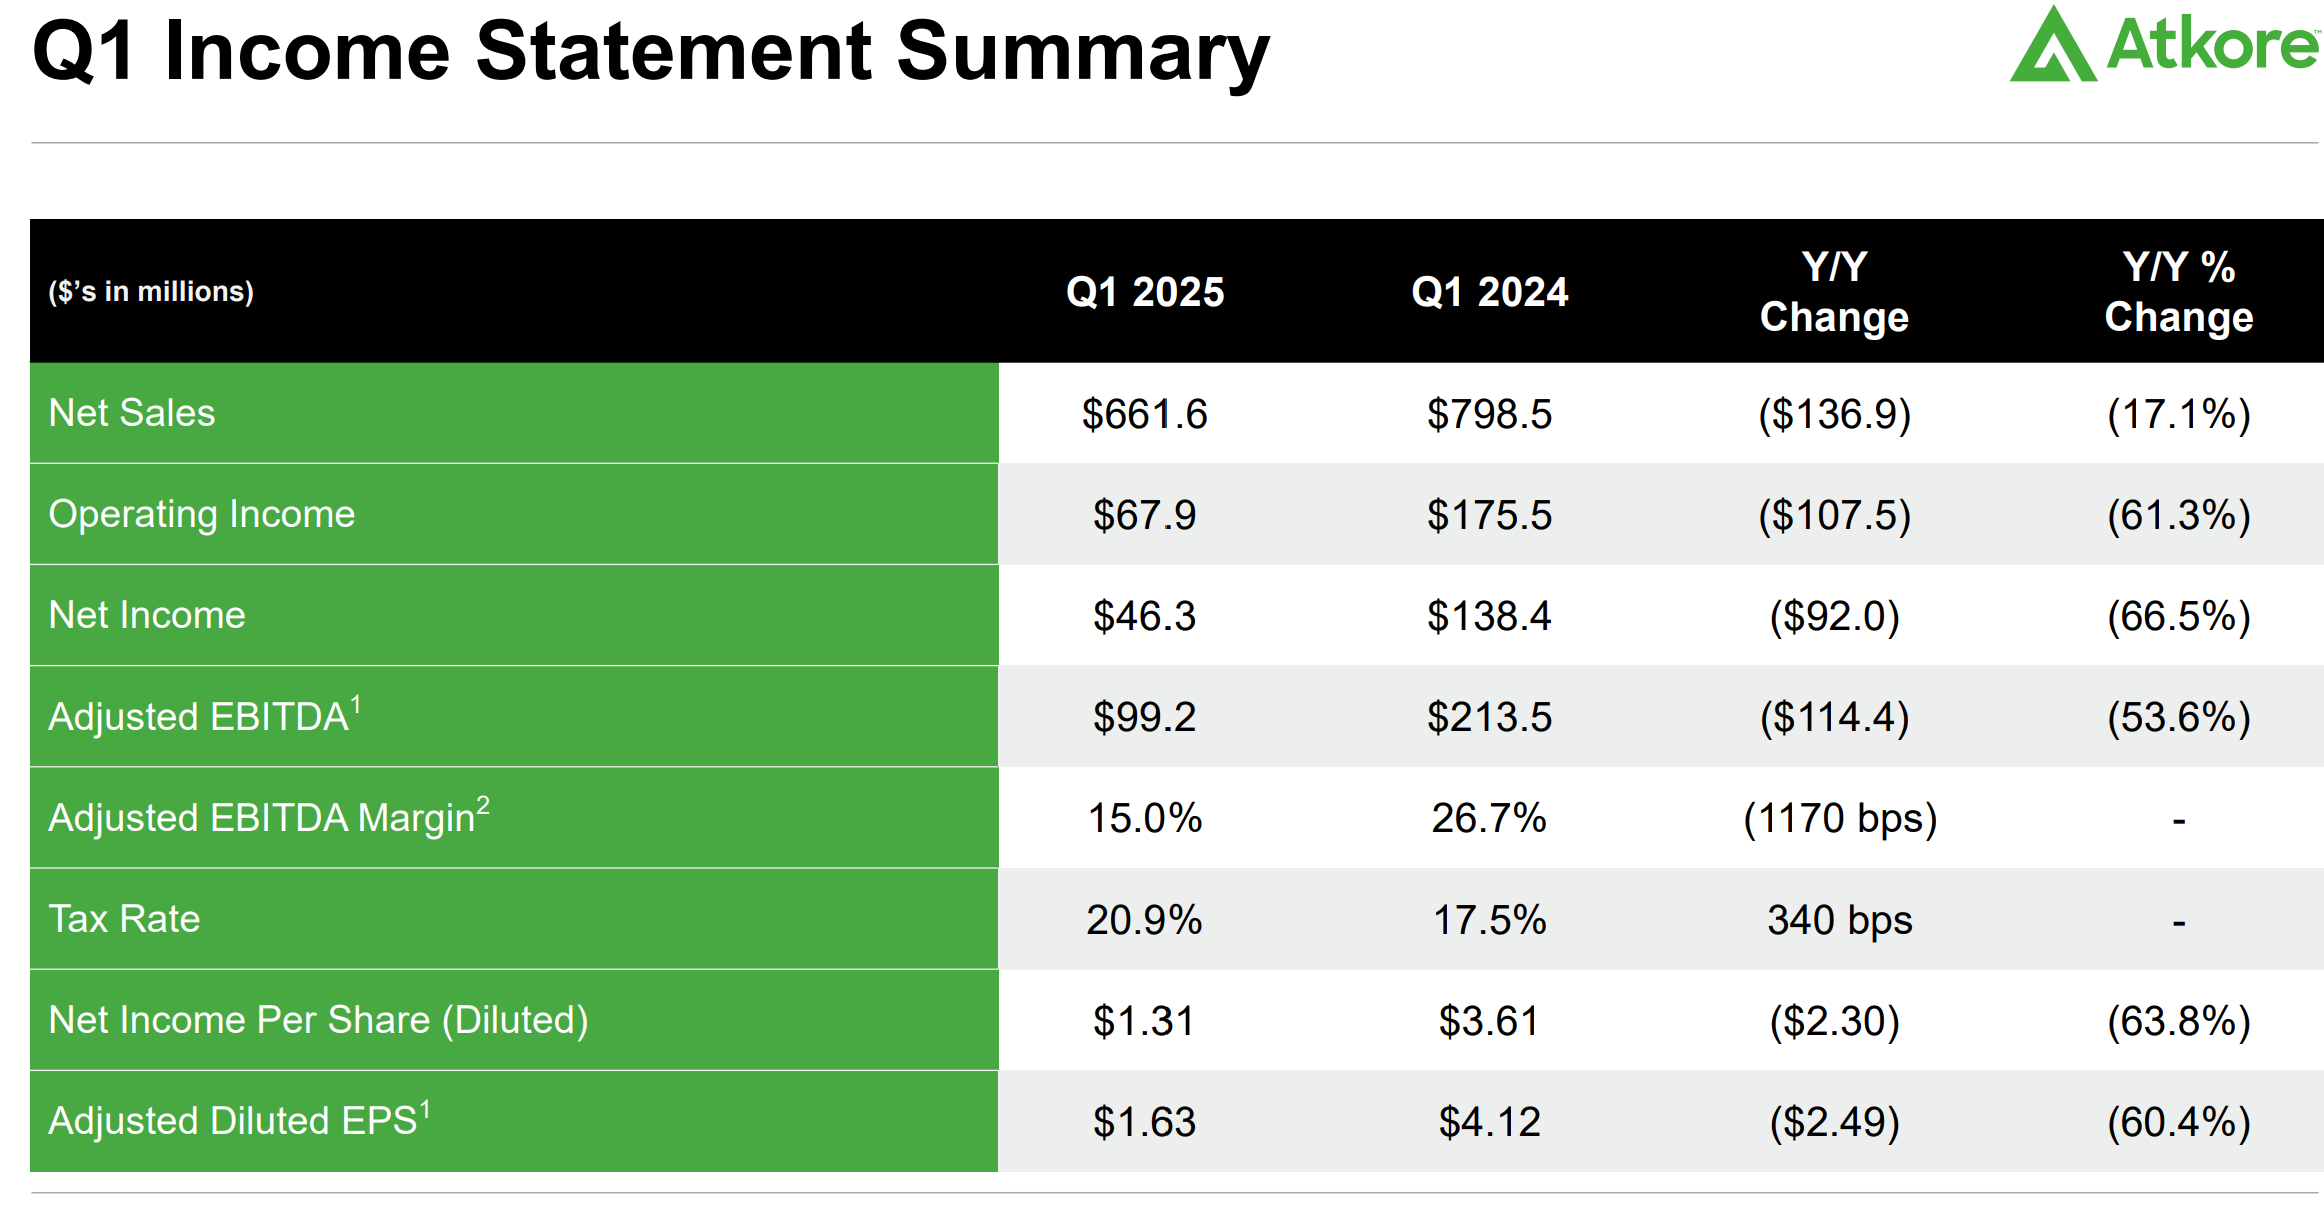Click the Atkore logo icon
Image resolution: width=2324 pixels, height=1218 pixels.
(x=2052, y=48)
